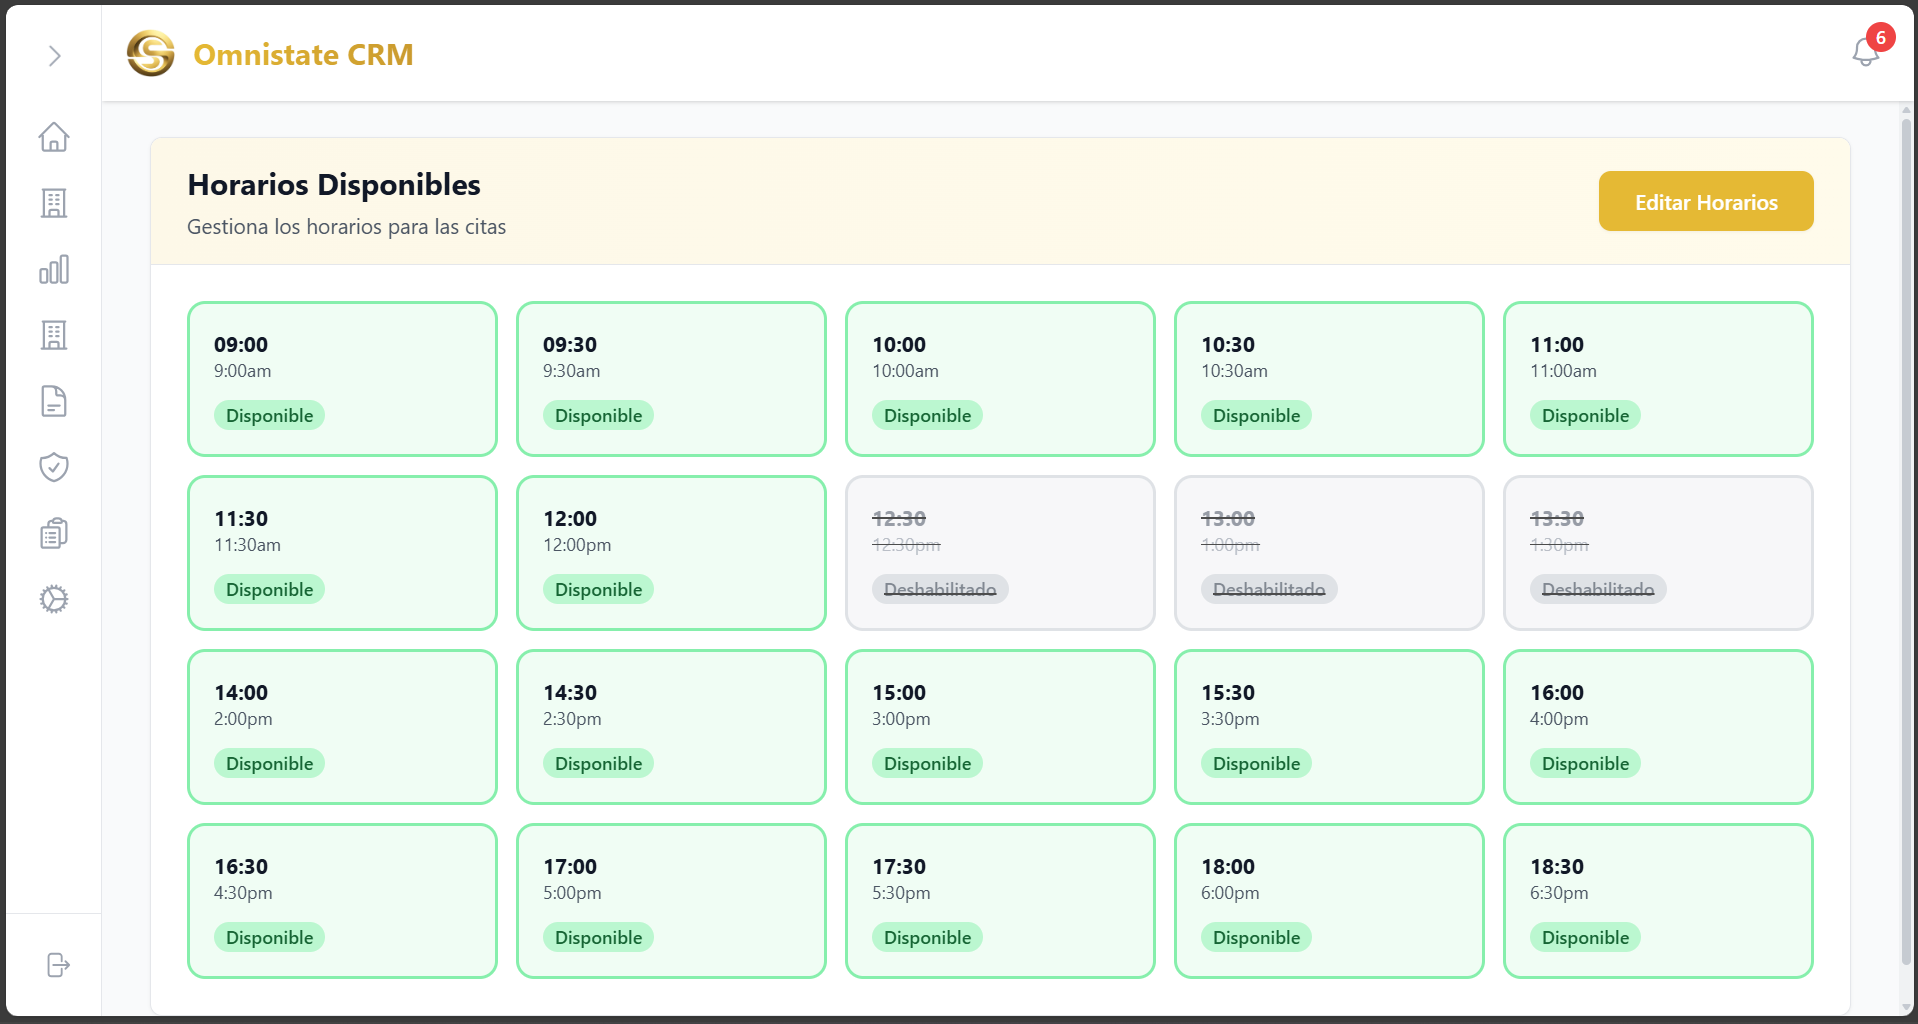1918x1024 pixels.
Task: Click the Omnistate CRM logo
Action: coord(150,55)
